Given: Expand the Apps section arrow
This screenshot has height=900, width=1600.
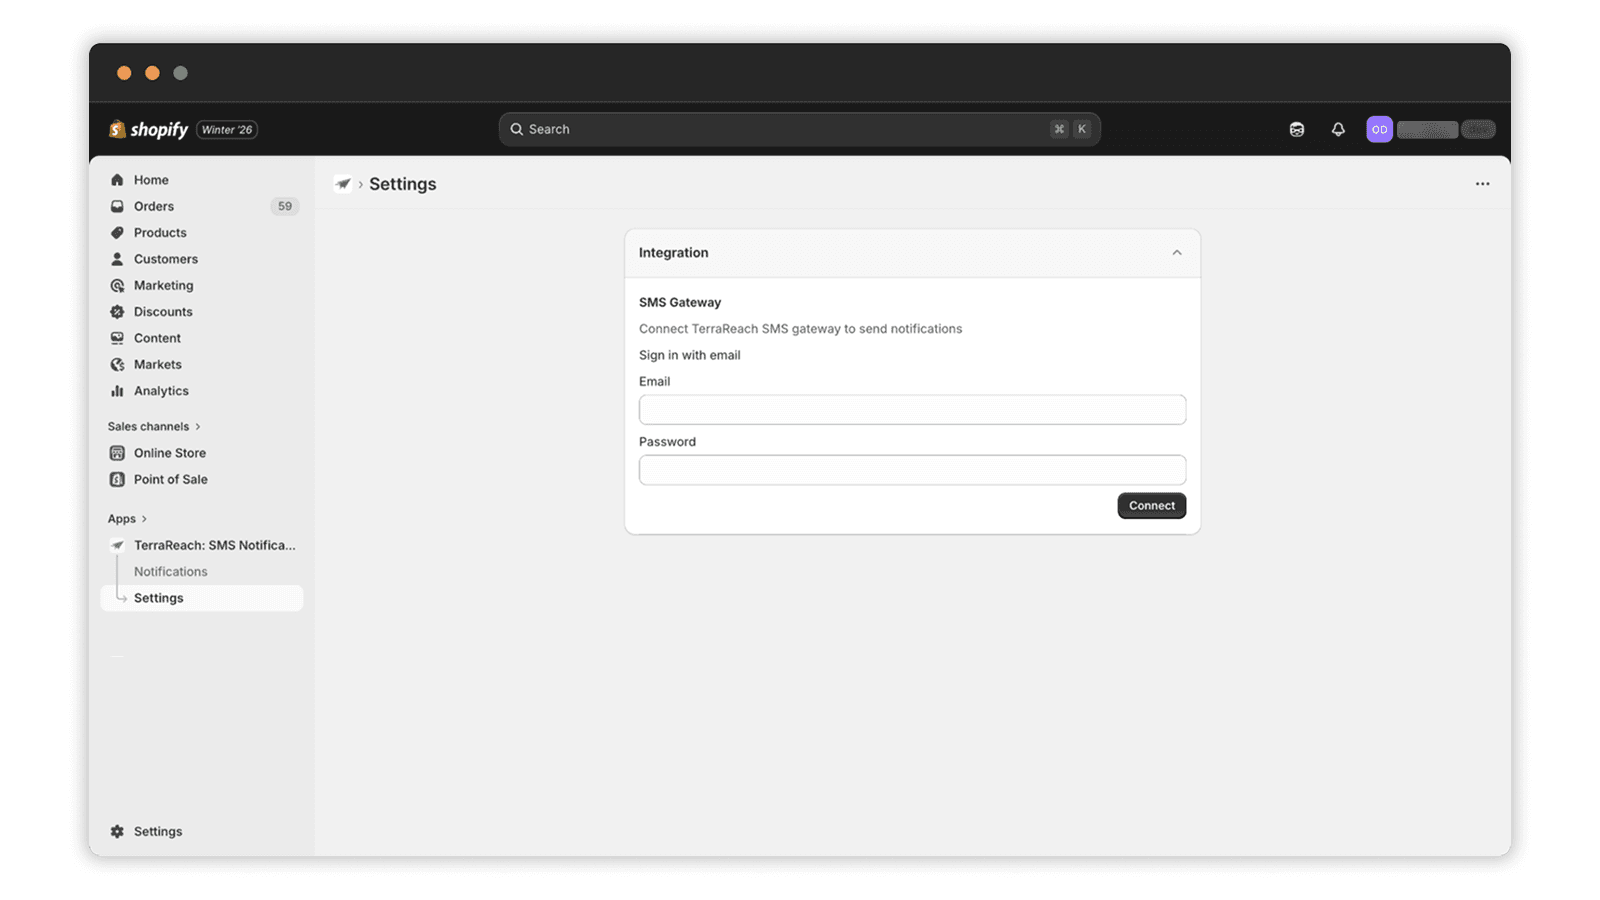Looking at the screenshot, I should tap(144, 519).
